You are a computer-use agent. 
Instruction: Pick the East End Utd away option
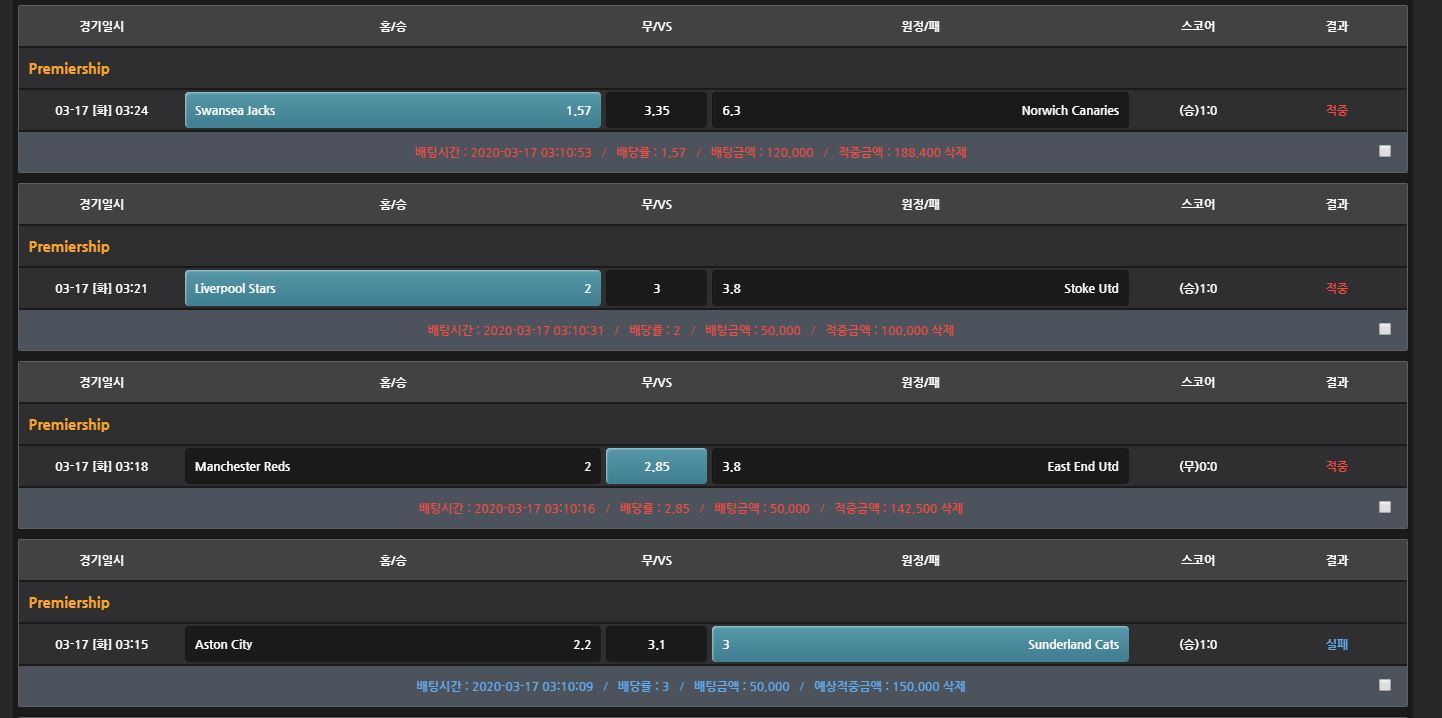(x=920, y=466)
